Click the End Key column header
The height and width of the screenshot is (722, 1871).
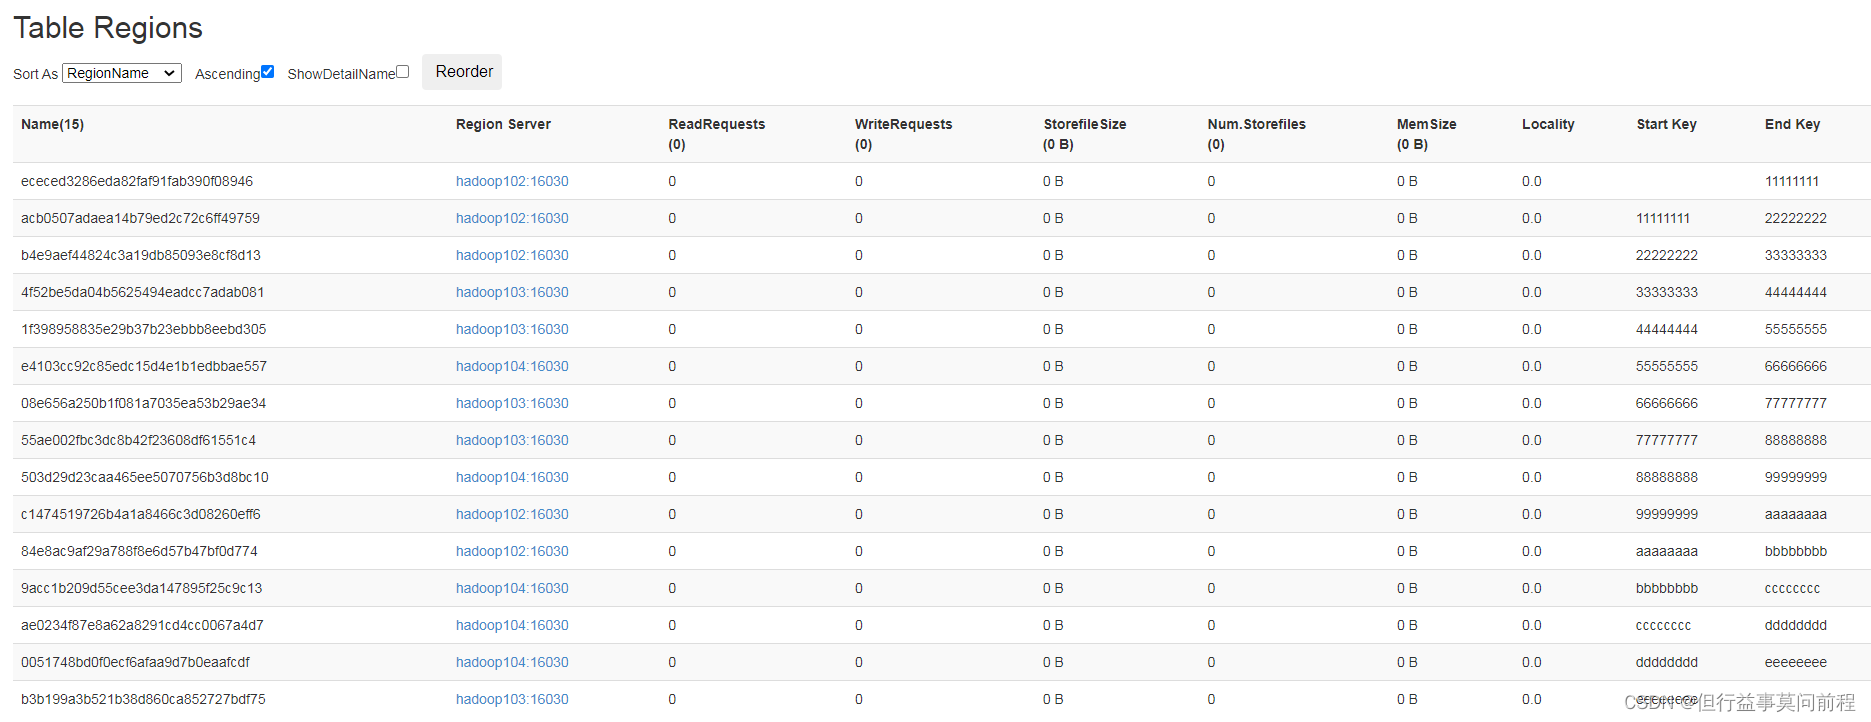[1792, 124]
